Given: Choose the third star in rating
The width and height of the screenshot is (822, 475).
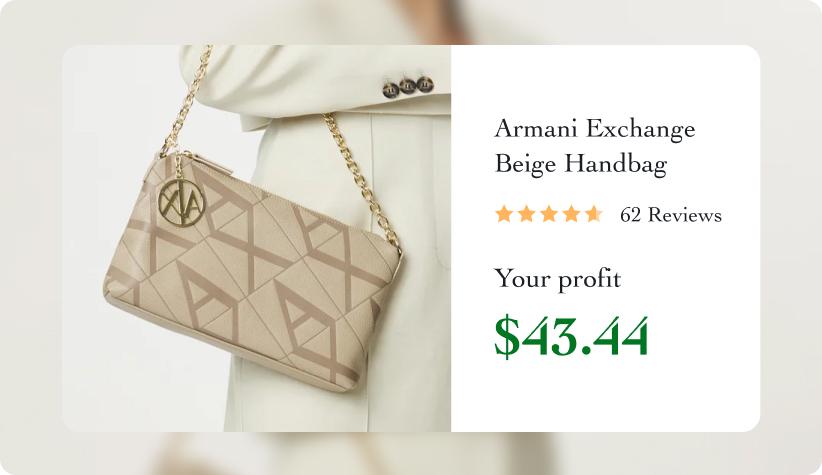Looking at the screenshot, I should click(548, 214).
